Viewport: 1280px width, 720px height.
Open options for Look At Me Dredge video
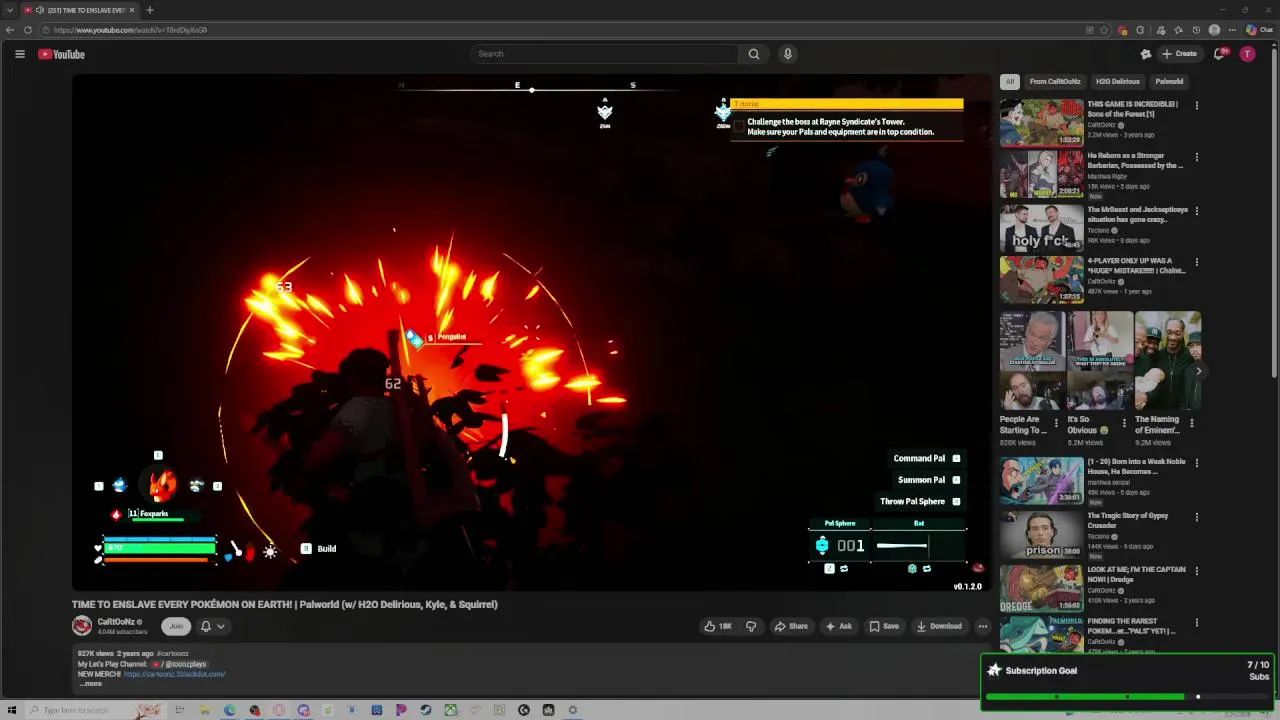pos(1196,570)
